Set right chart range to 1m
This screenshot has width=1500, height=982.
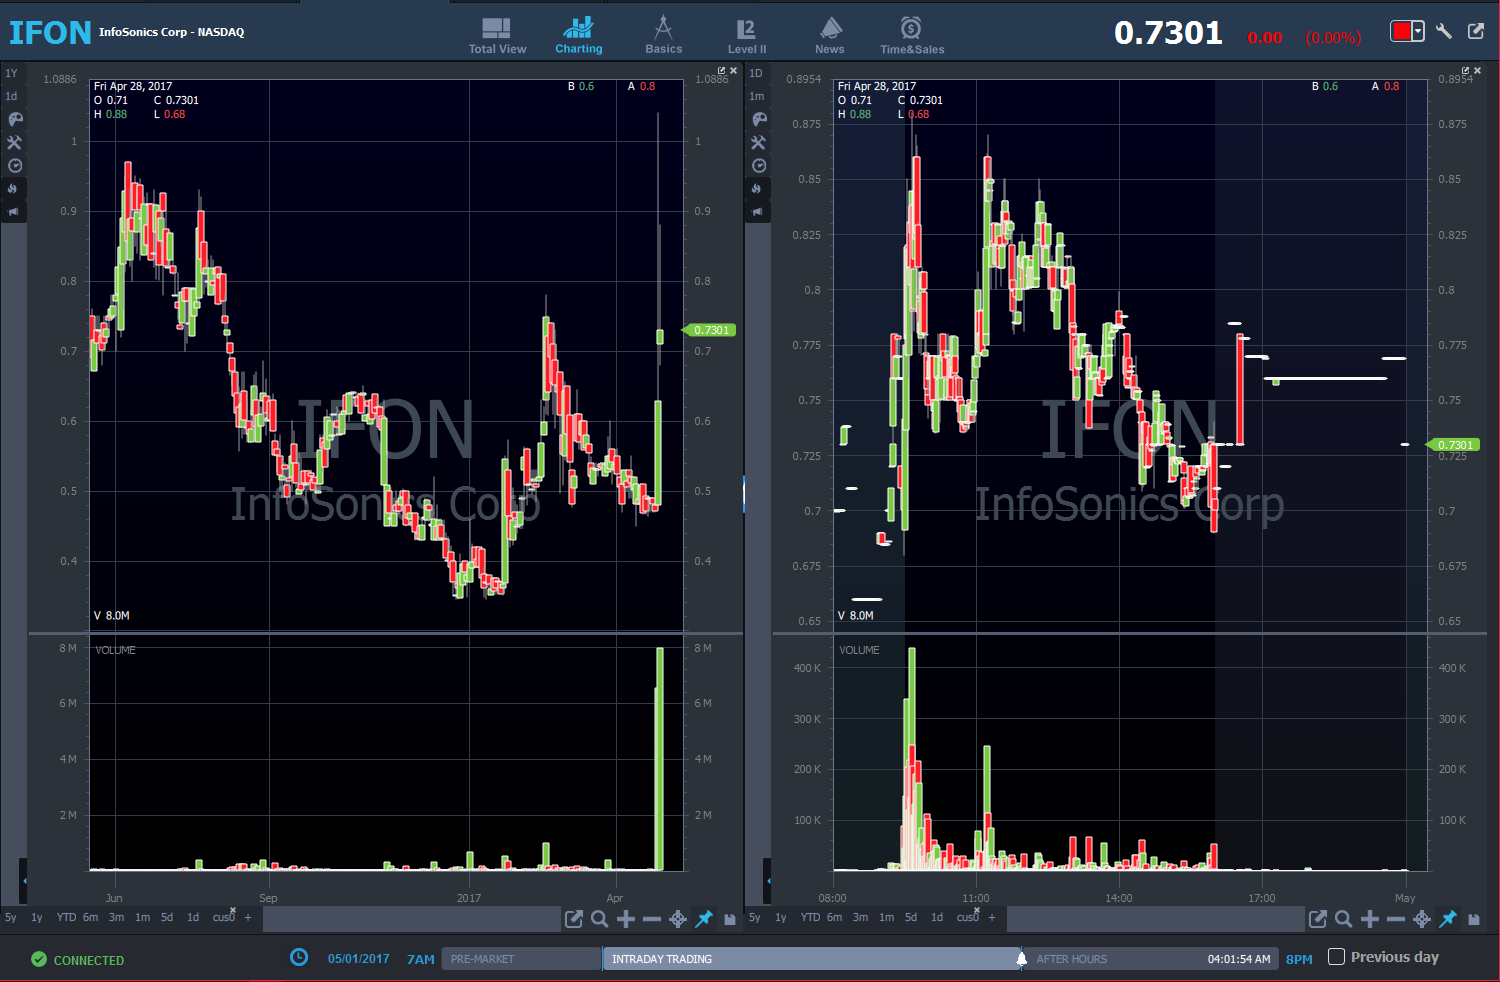pyautogui.click(x=887, y=917)
